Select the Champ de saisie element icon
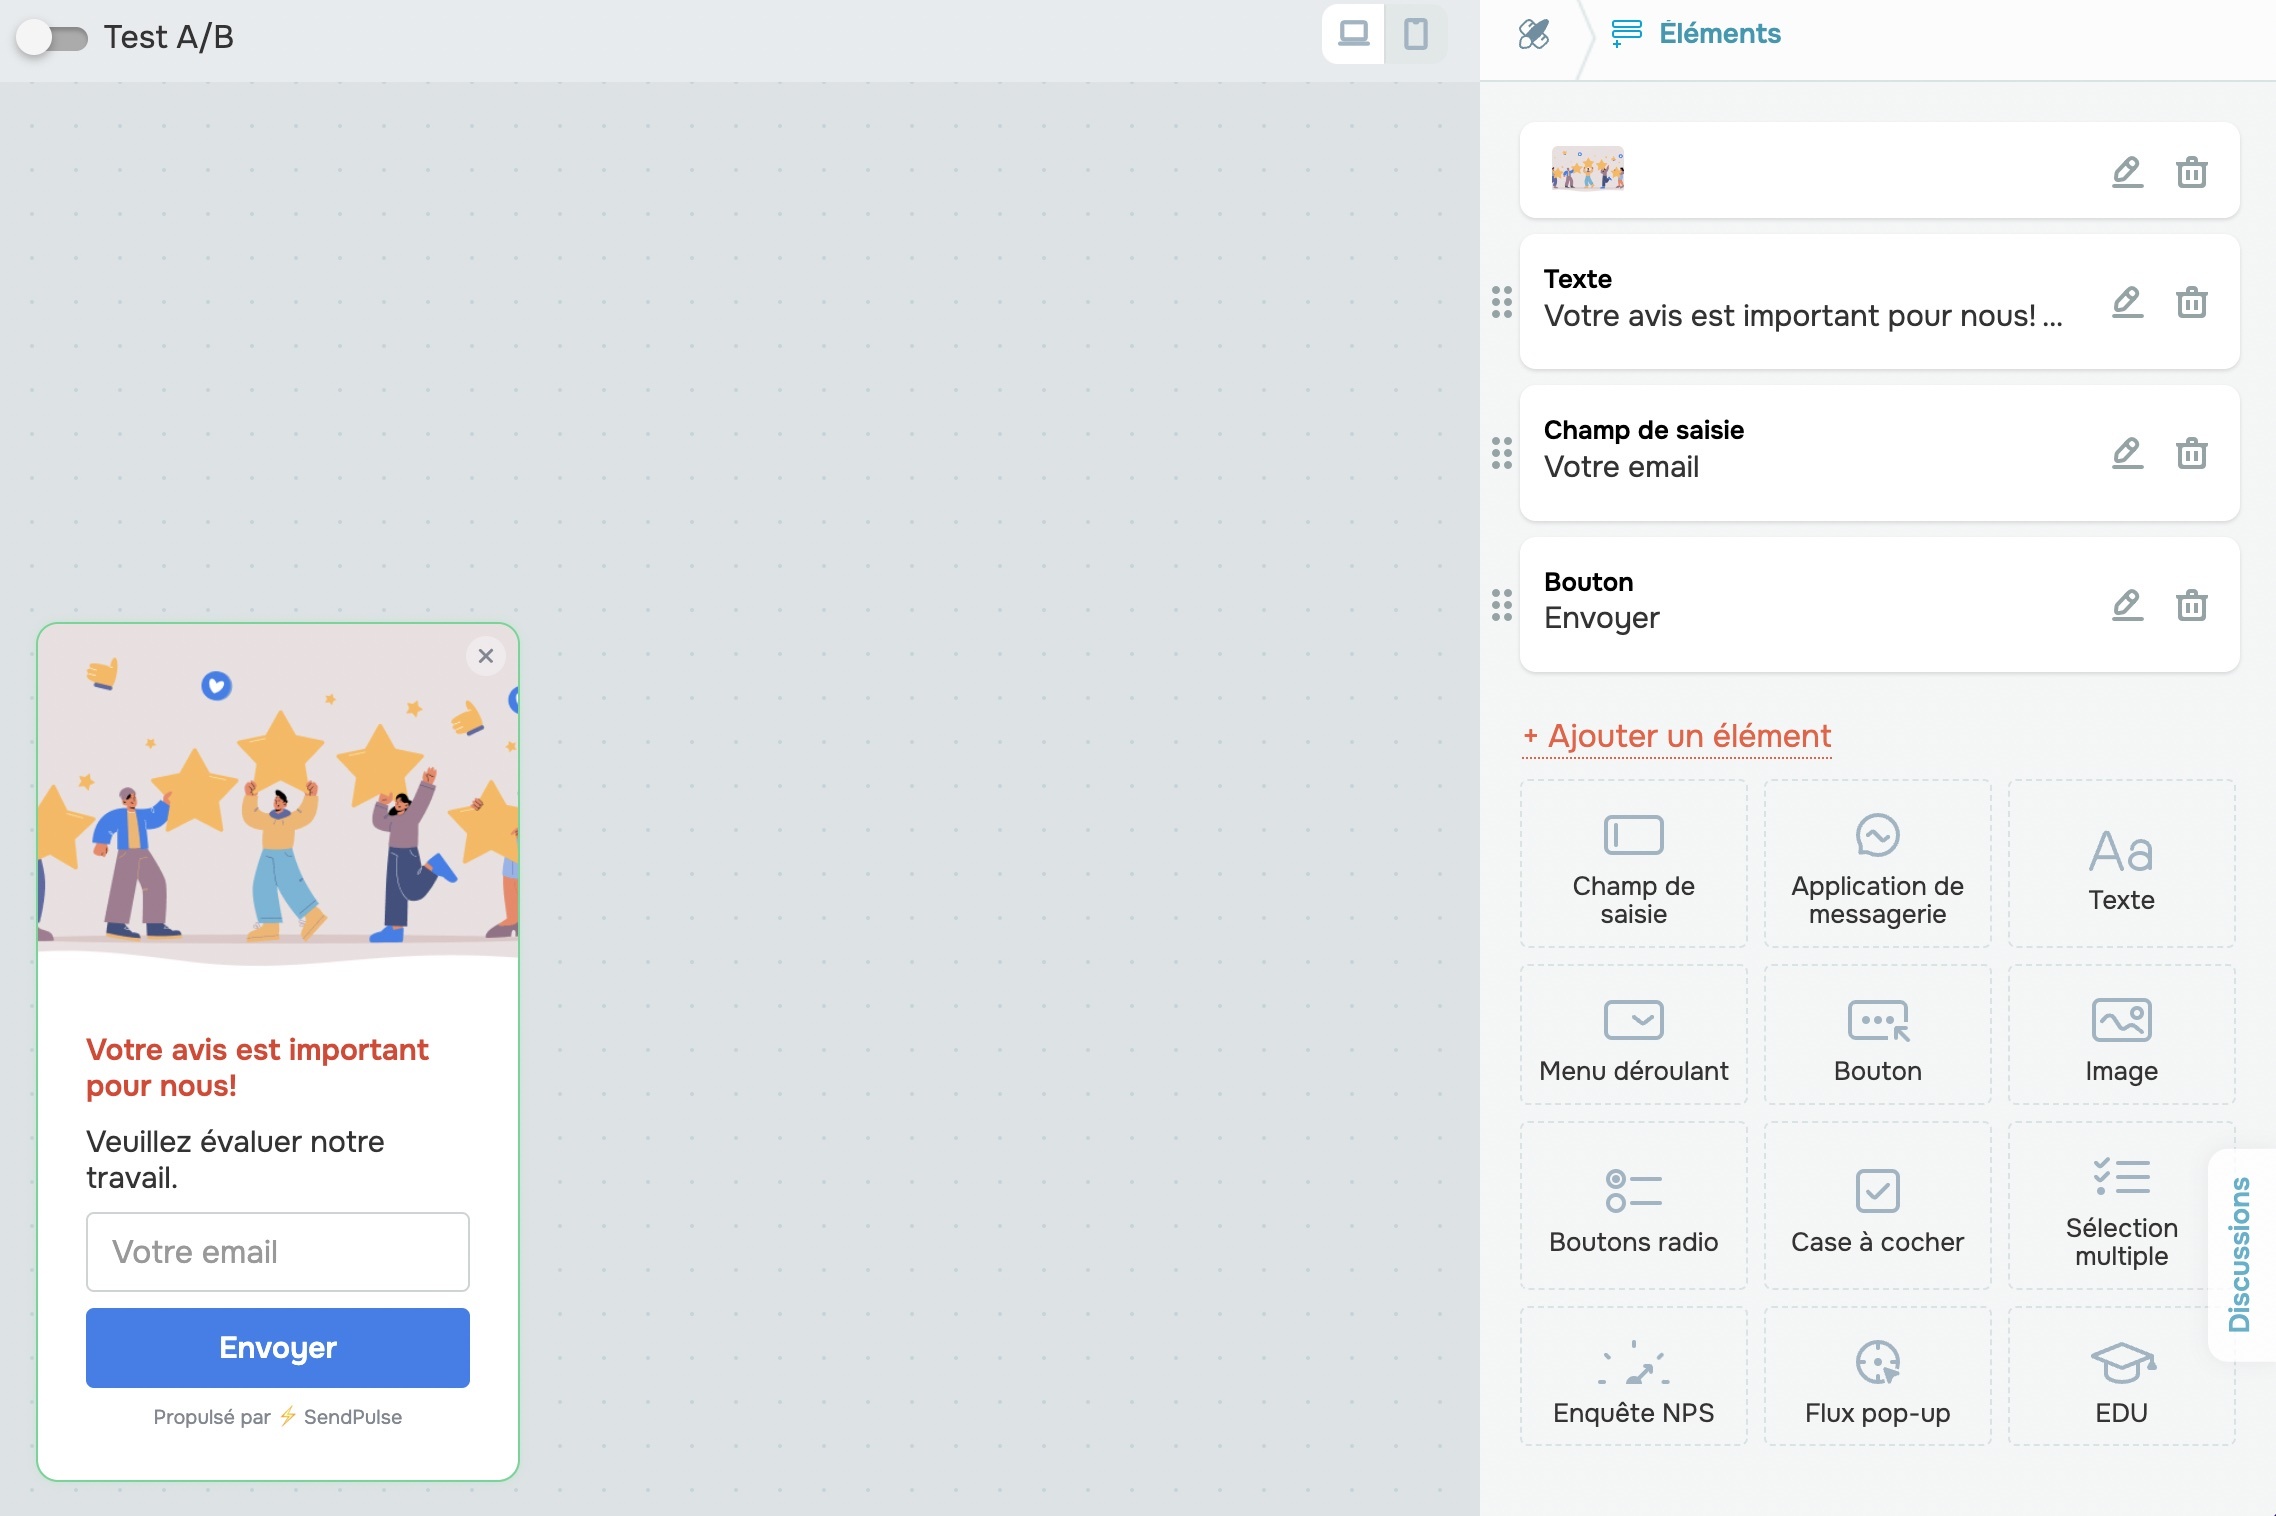The width and height of the screenshot is (2276, 1516). [x=1634, y=835]
